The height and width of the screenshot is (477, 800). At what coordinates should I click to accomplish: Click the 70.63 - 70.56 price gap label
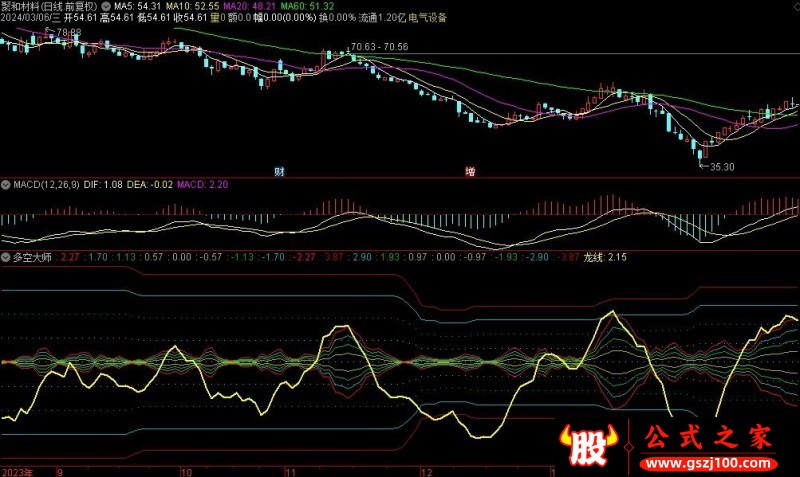point(379,47)
